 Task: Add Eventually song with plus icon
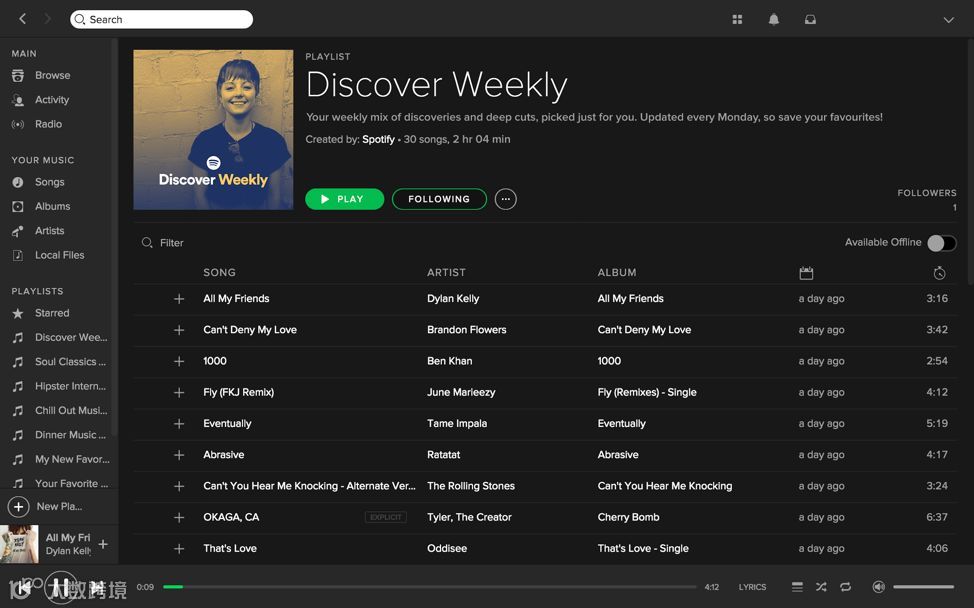pyautogui.click(x=179, y=424)
